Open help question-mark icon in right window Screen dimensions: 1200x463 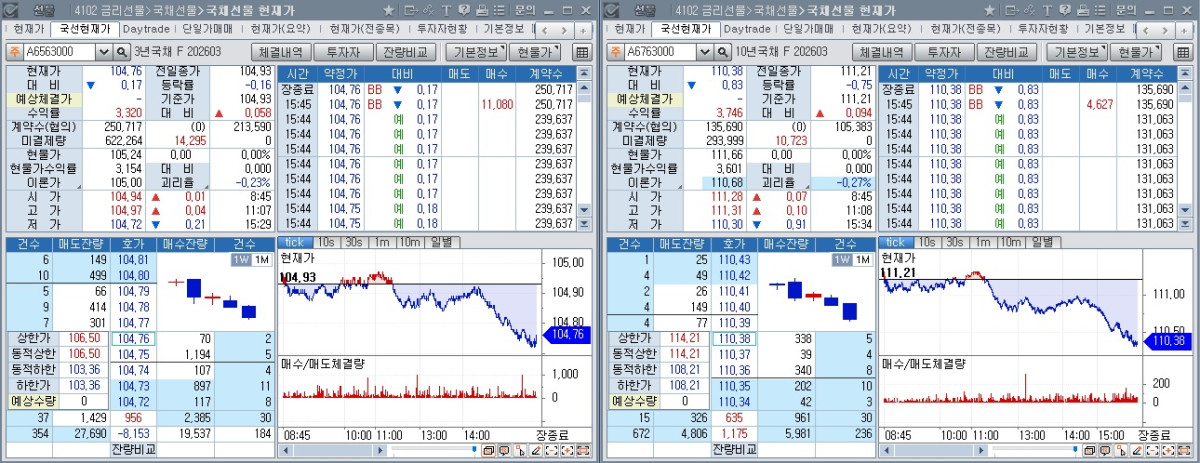click(1064, 10)
